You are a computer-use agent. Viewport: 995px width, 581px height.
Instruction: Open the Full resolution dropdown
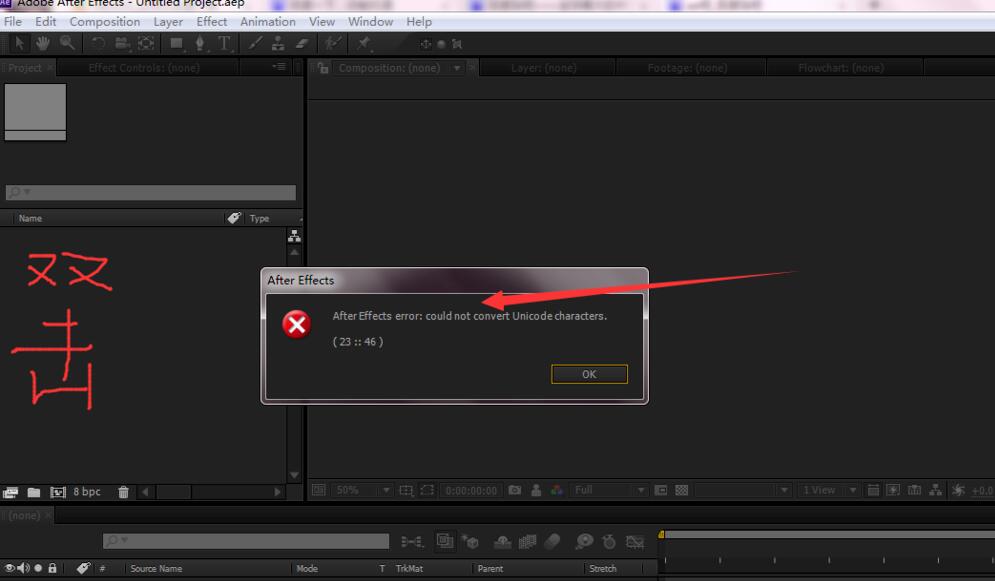click(607, 490)
